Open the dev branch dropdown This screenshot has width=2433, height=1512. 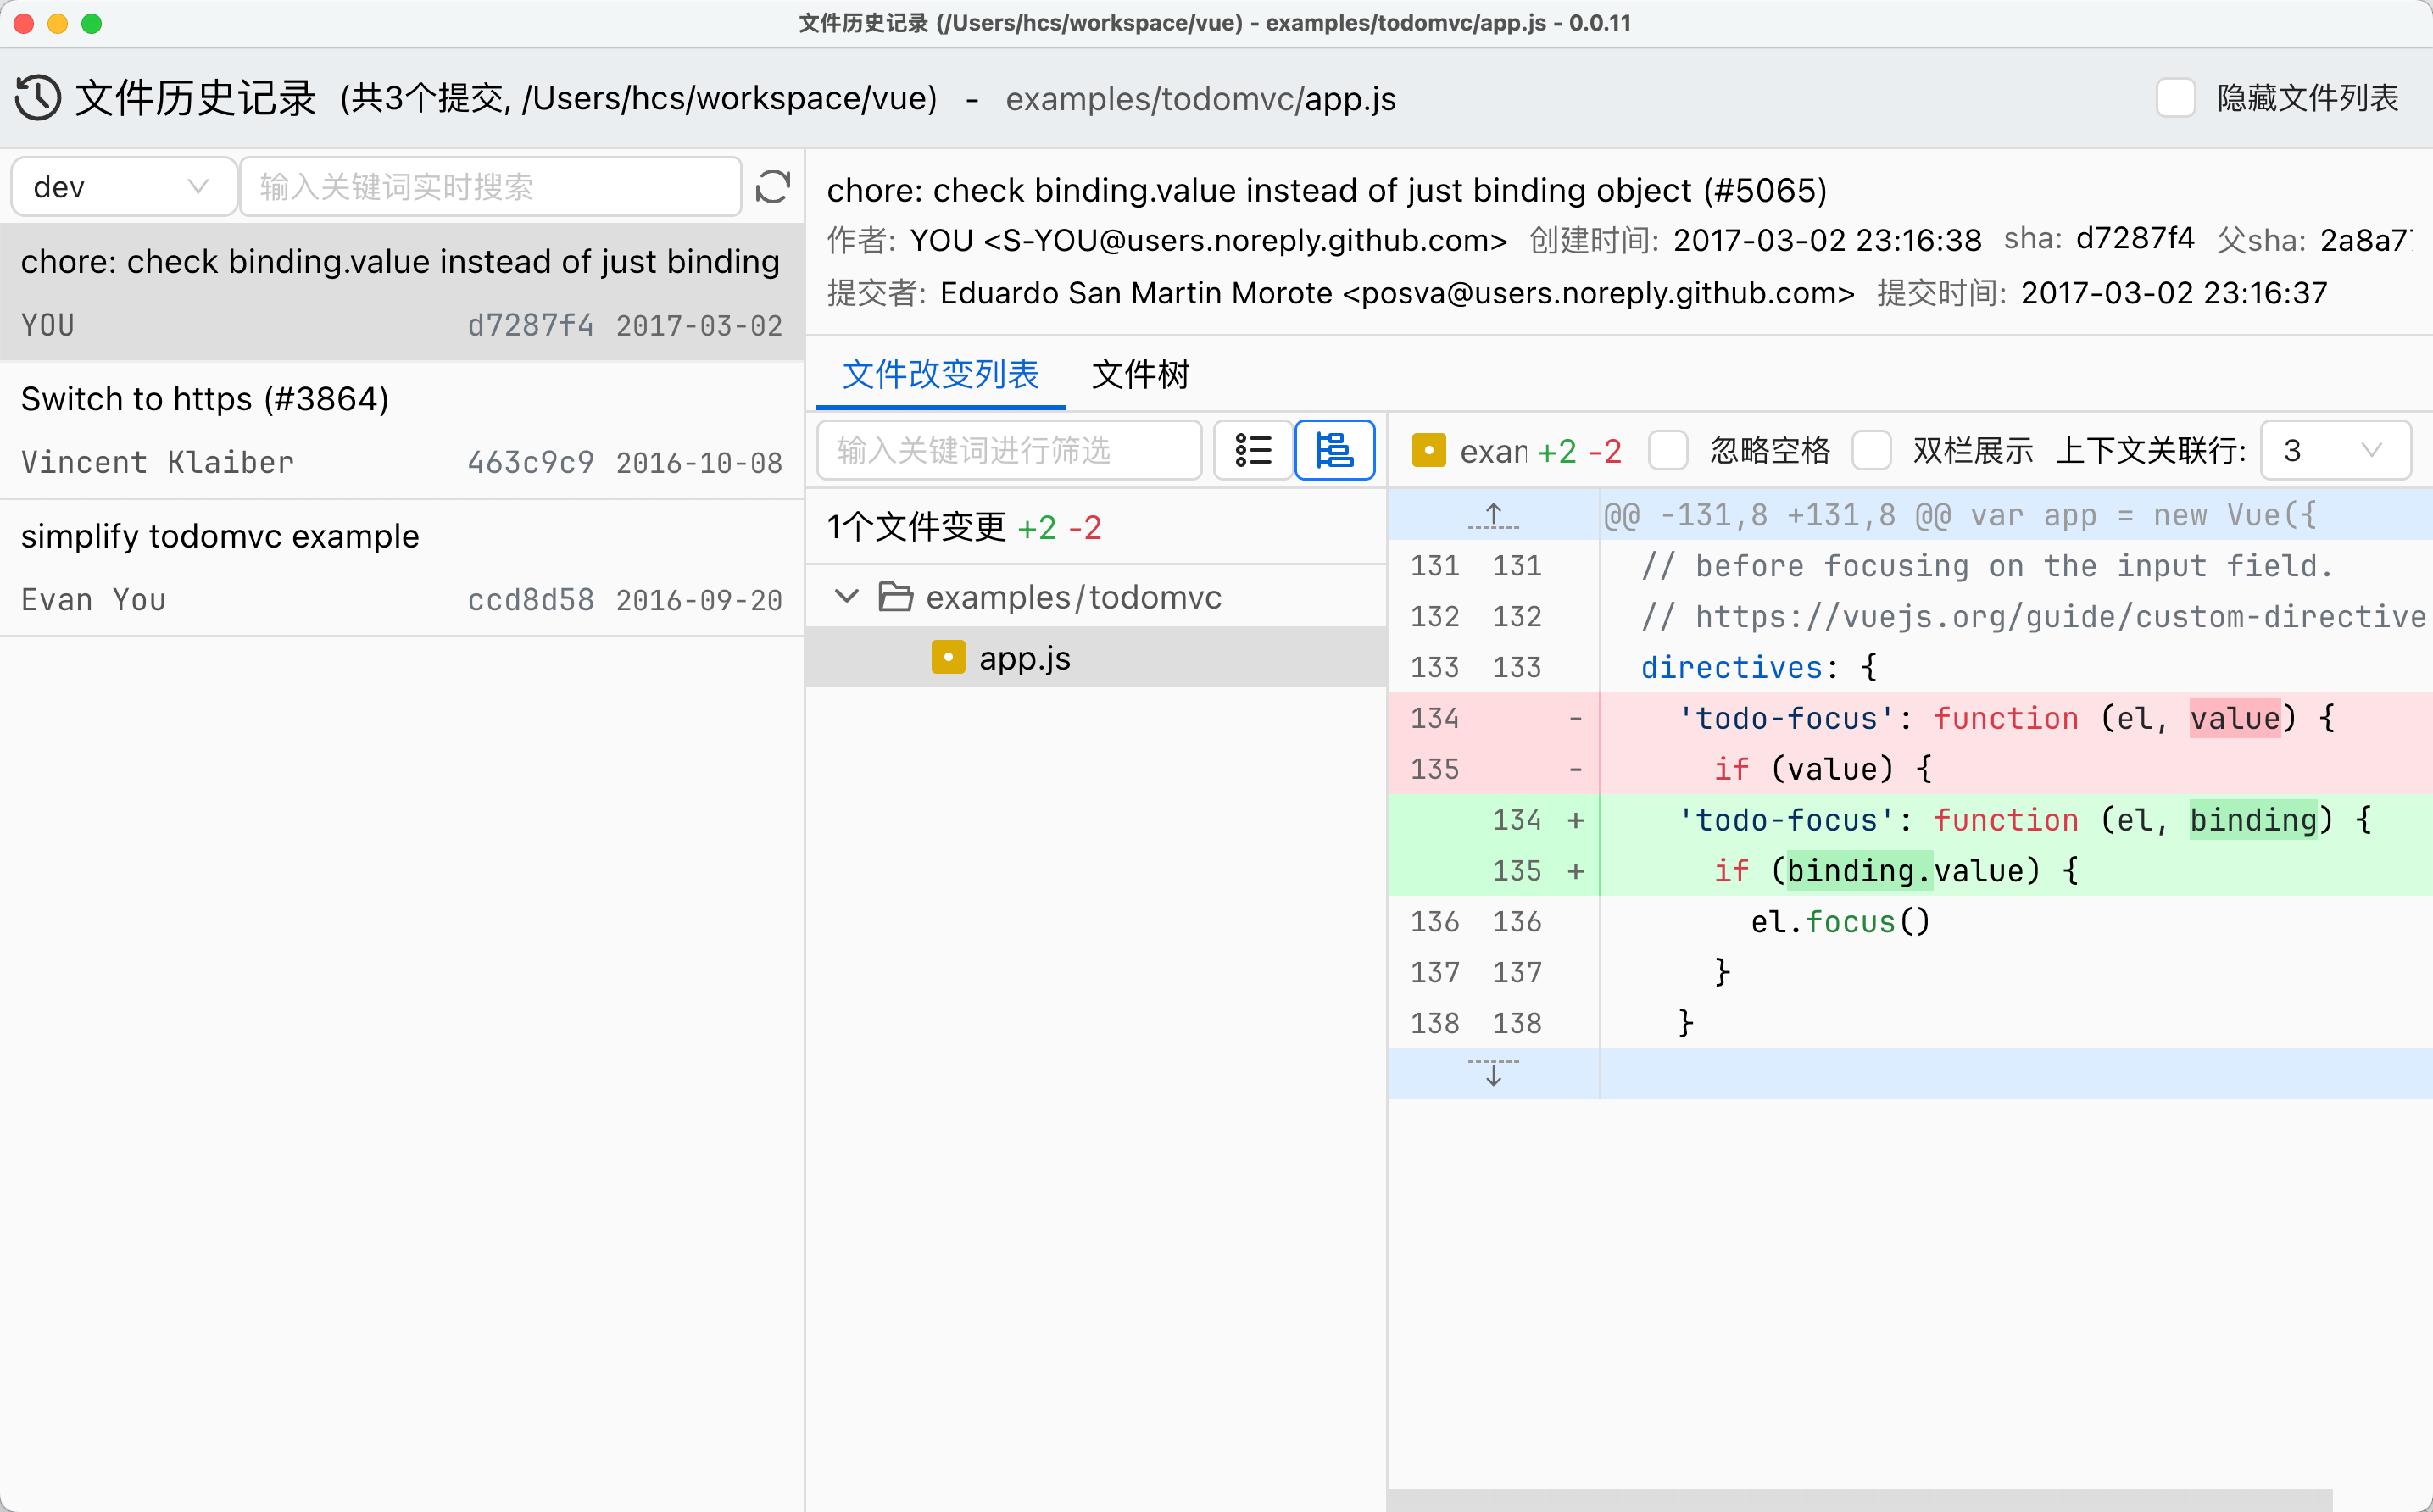click(x=122, y=187)
